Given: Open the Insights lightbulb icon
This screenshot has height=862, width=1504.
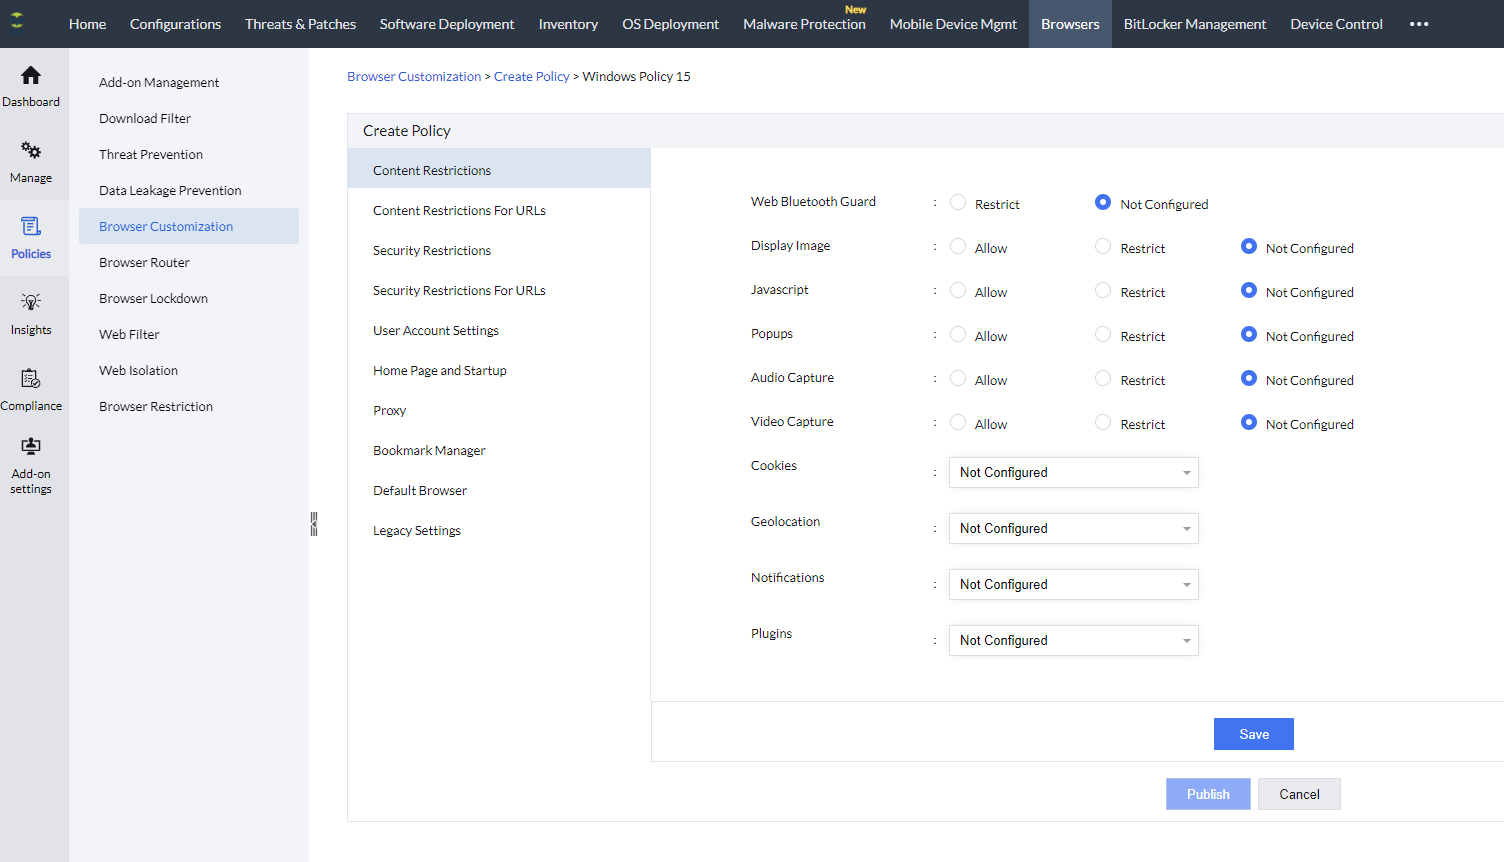Looking at the screenshot, I should click(31, 303).
